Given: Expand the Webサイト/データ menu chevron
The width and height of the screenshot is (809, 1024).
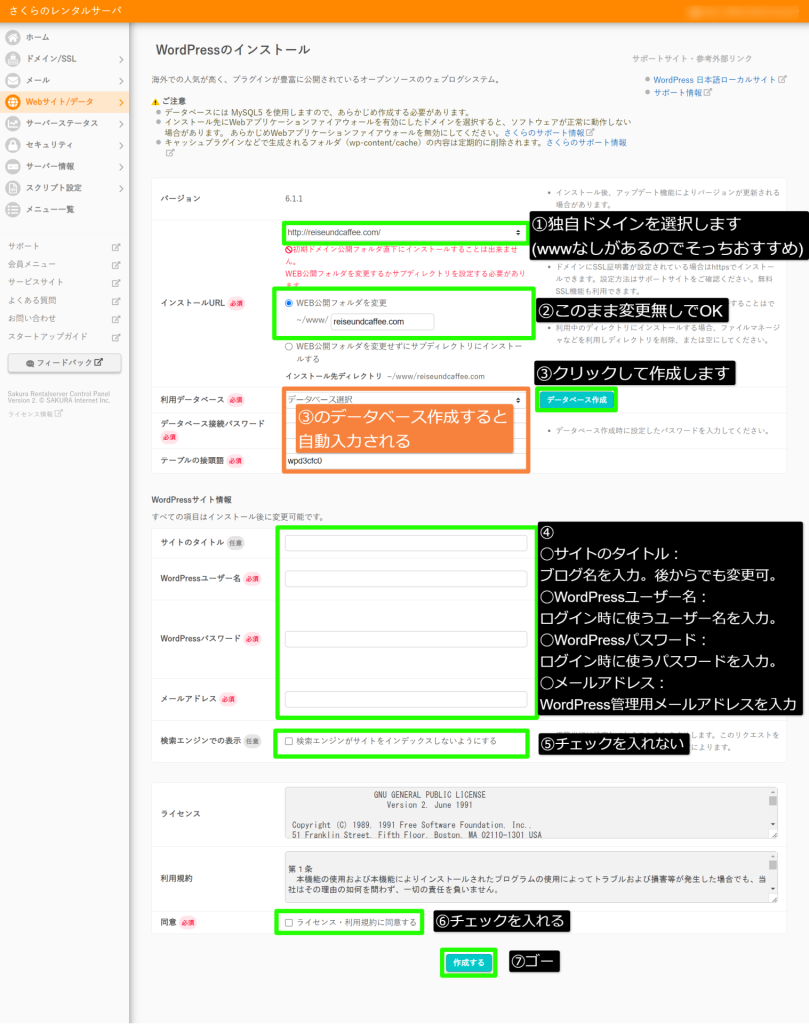Looking at the screenshot, I should [121, 103].
